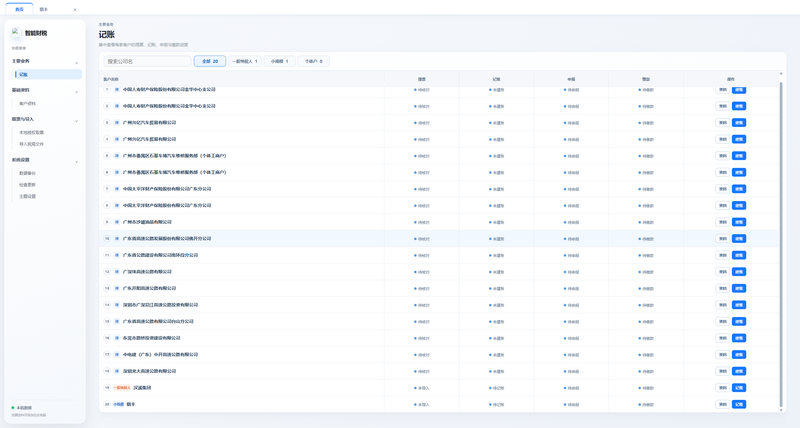
Task: Click the 客户名称 column header
Action: [x=111, y=79]
